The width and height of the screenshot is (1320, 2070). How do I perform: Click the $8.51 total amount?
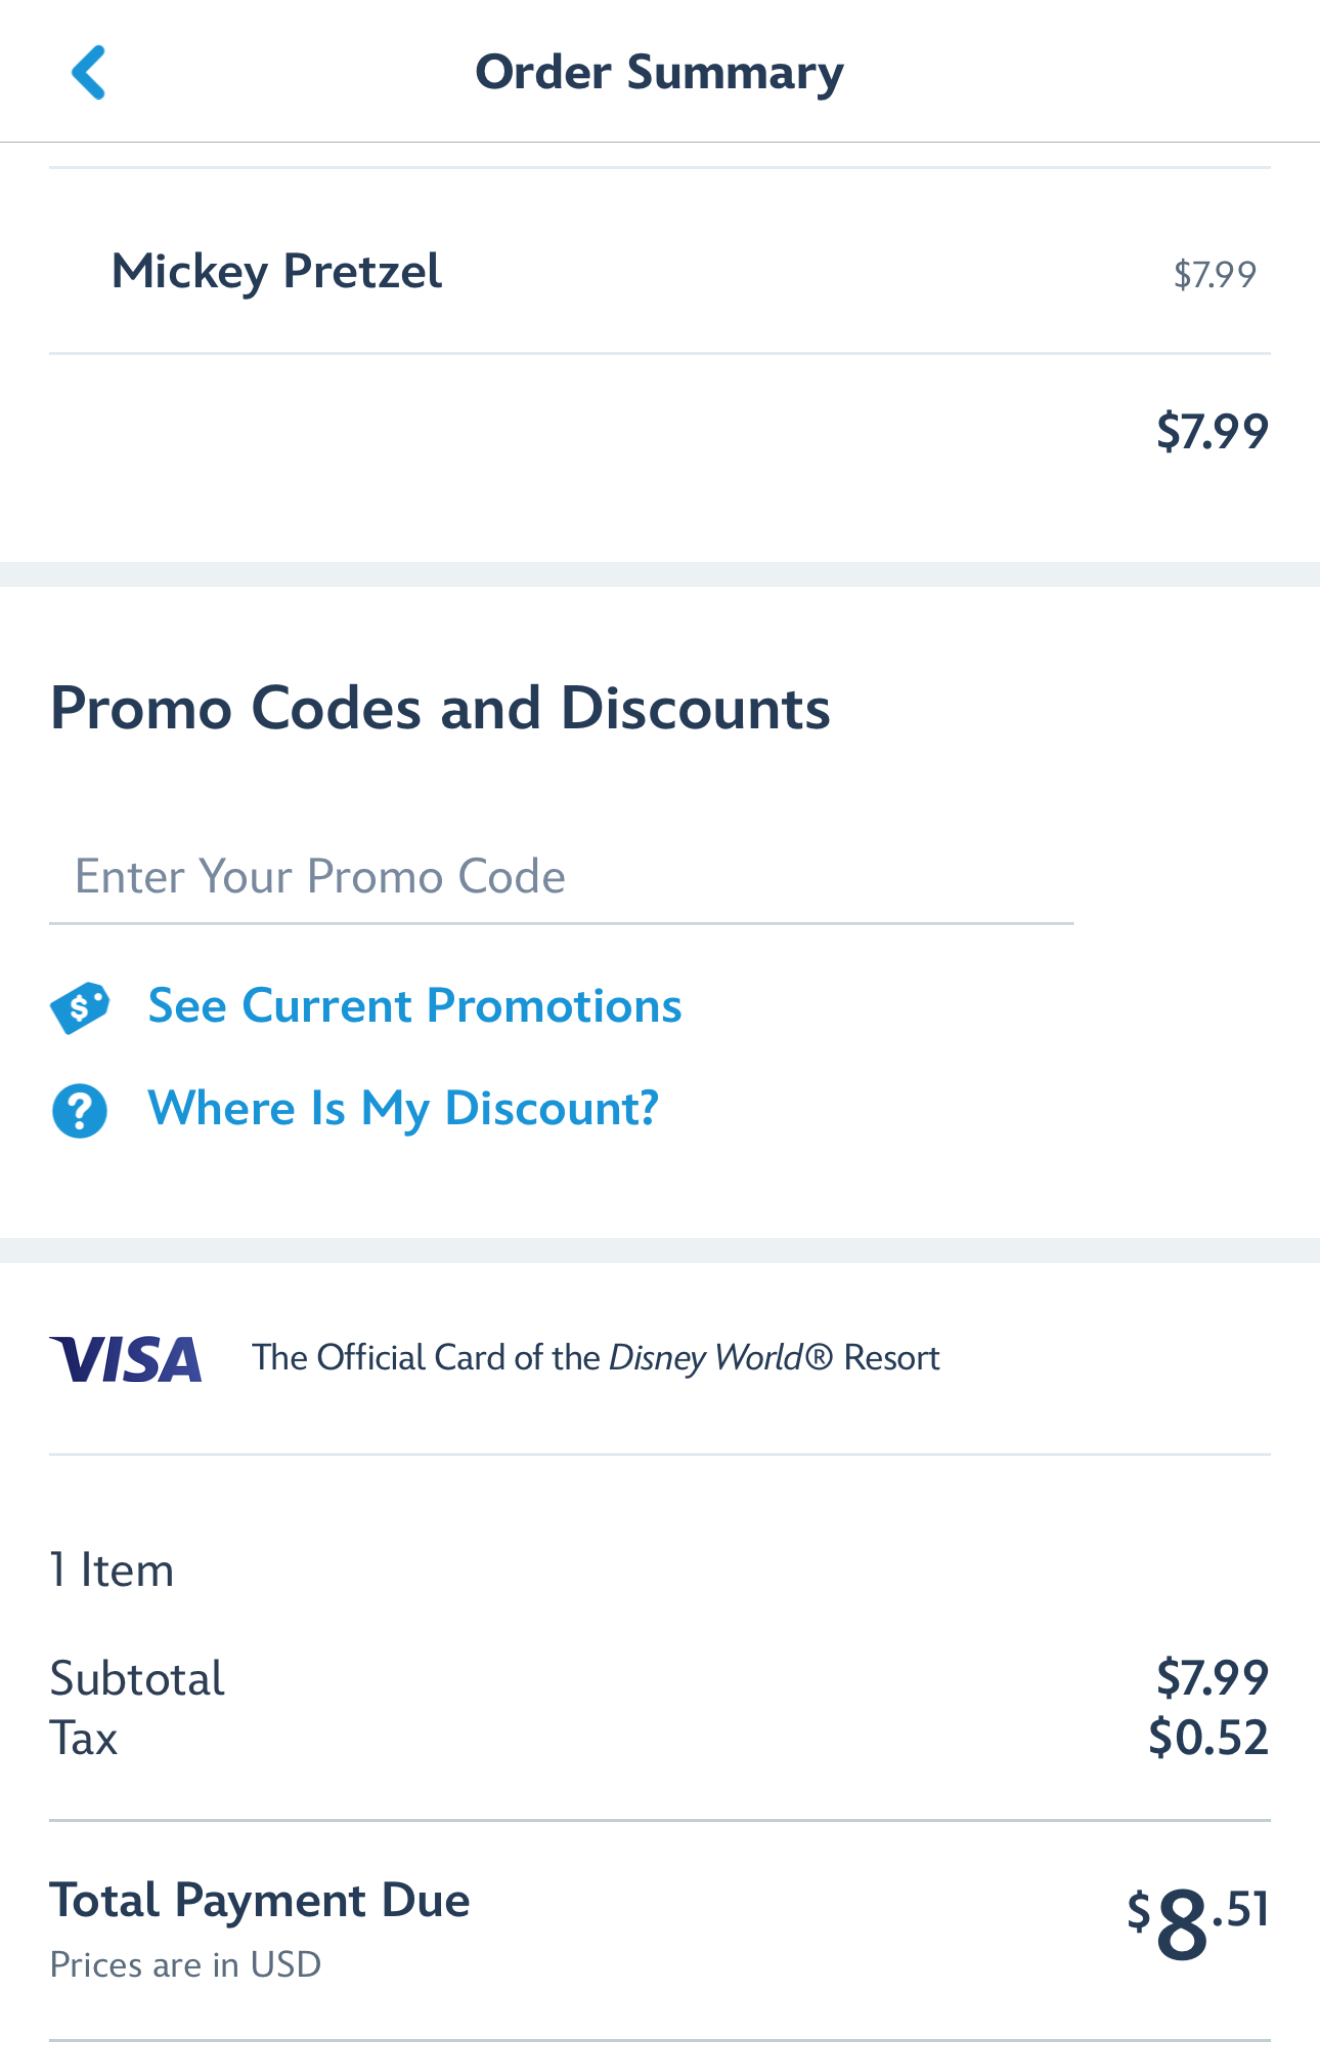pos(1197,1920)
